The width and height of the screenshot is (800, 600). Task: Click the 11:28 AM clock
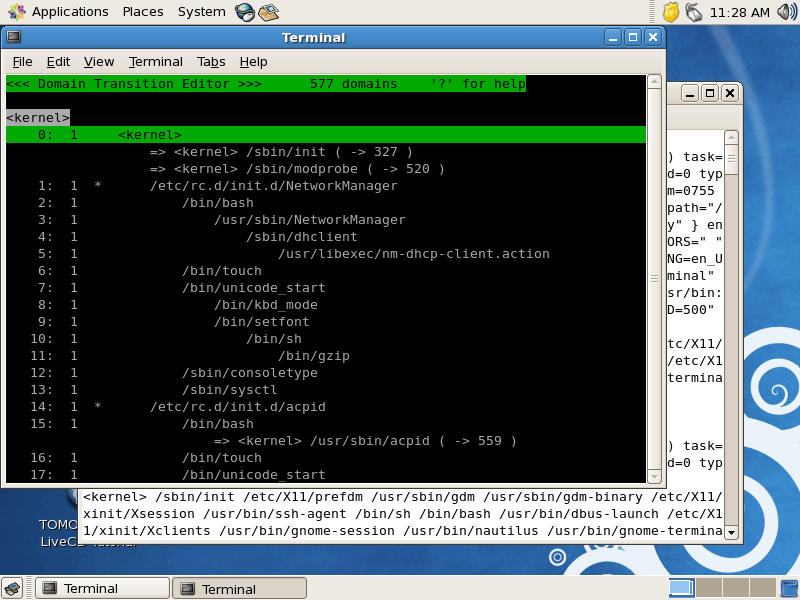(739, 12)
